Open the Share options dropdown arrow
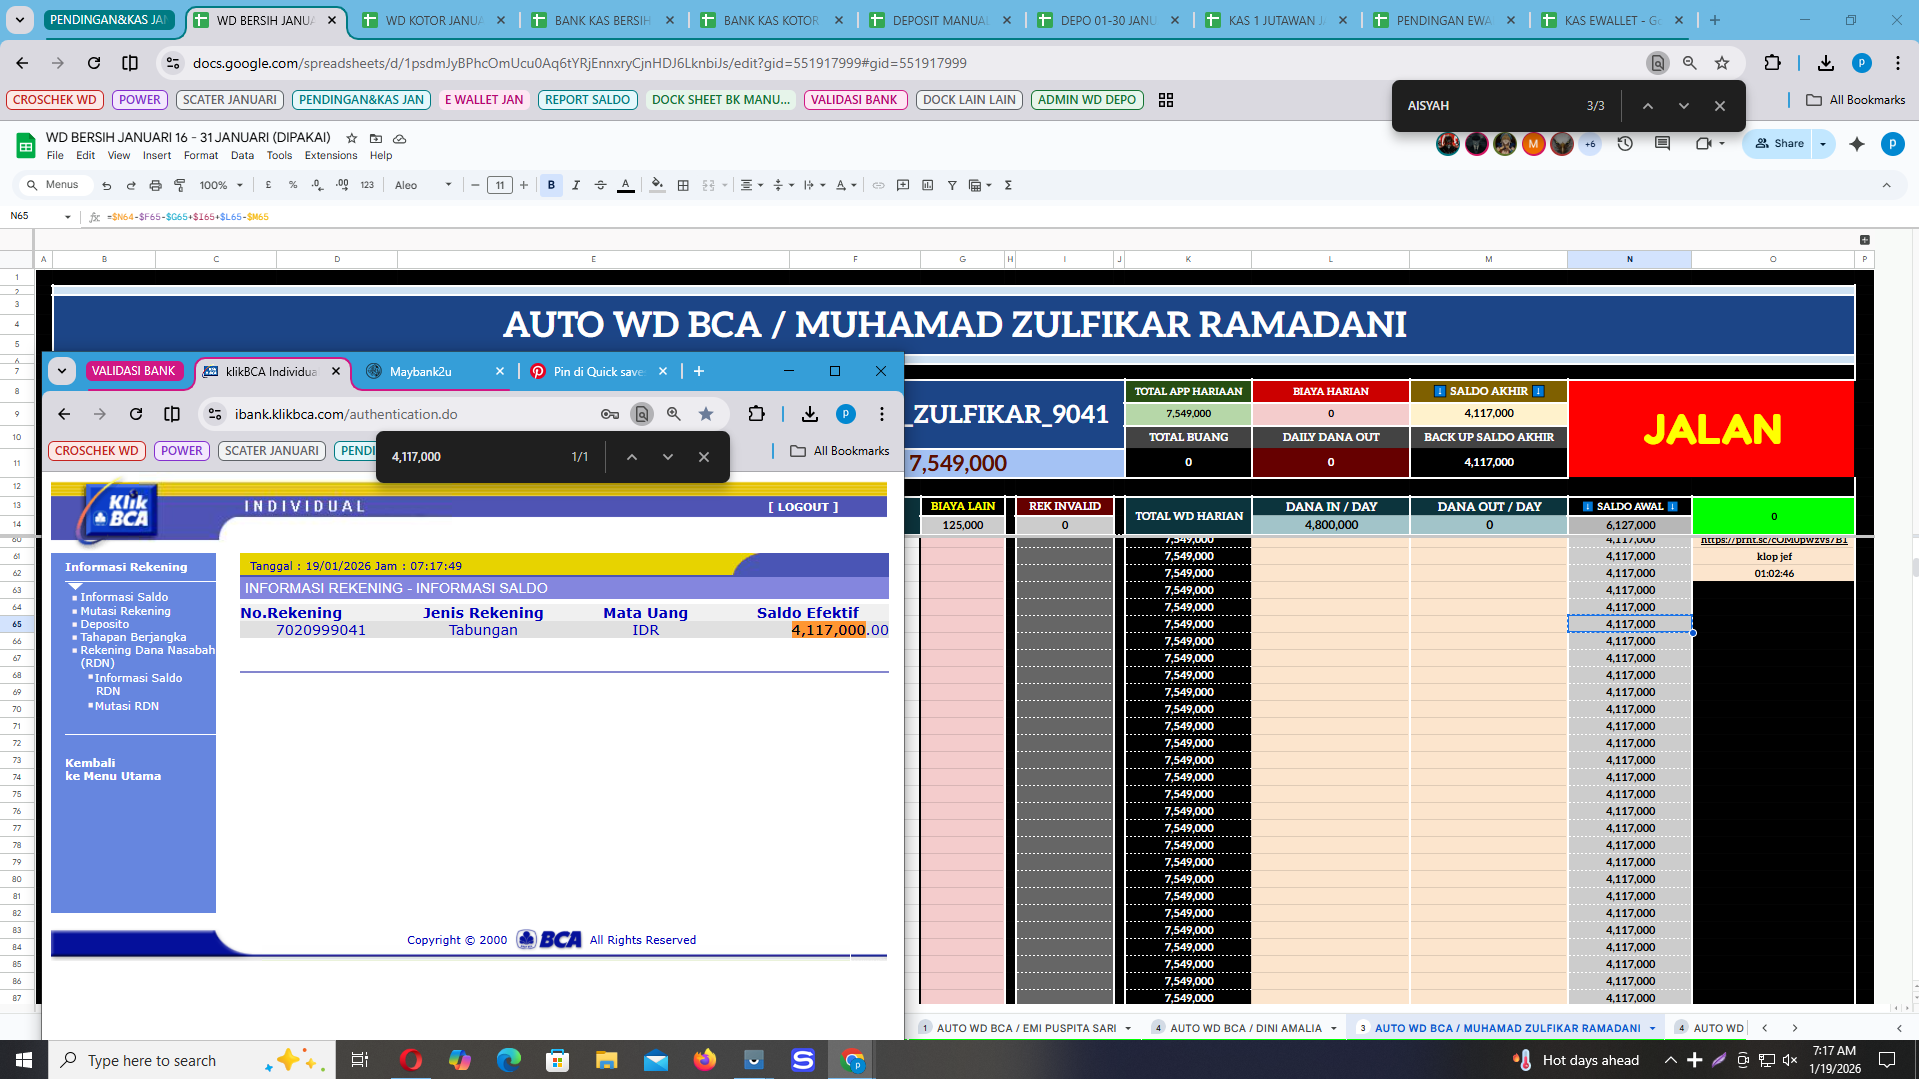Image resolution: width=1919 pixels, height=1079 pixels. (1823, 144)
